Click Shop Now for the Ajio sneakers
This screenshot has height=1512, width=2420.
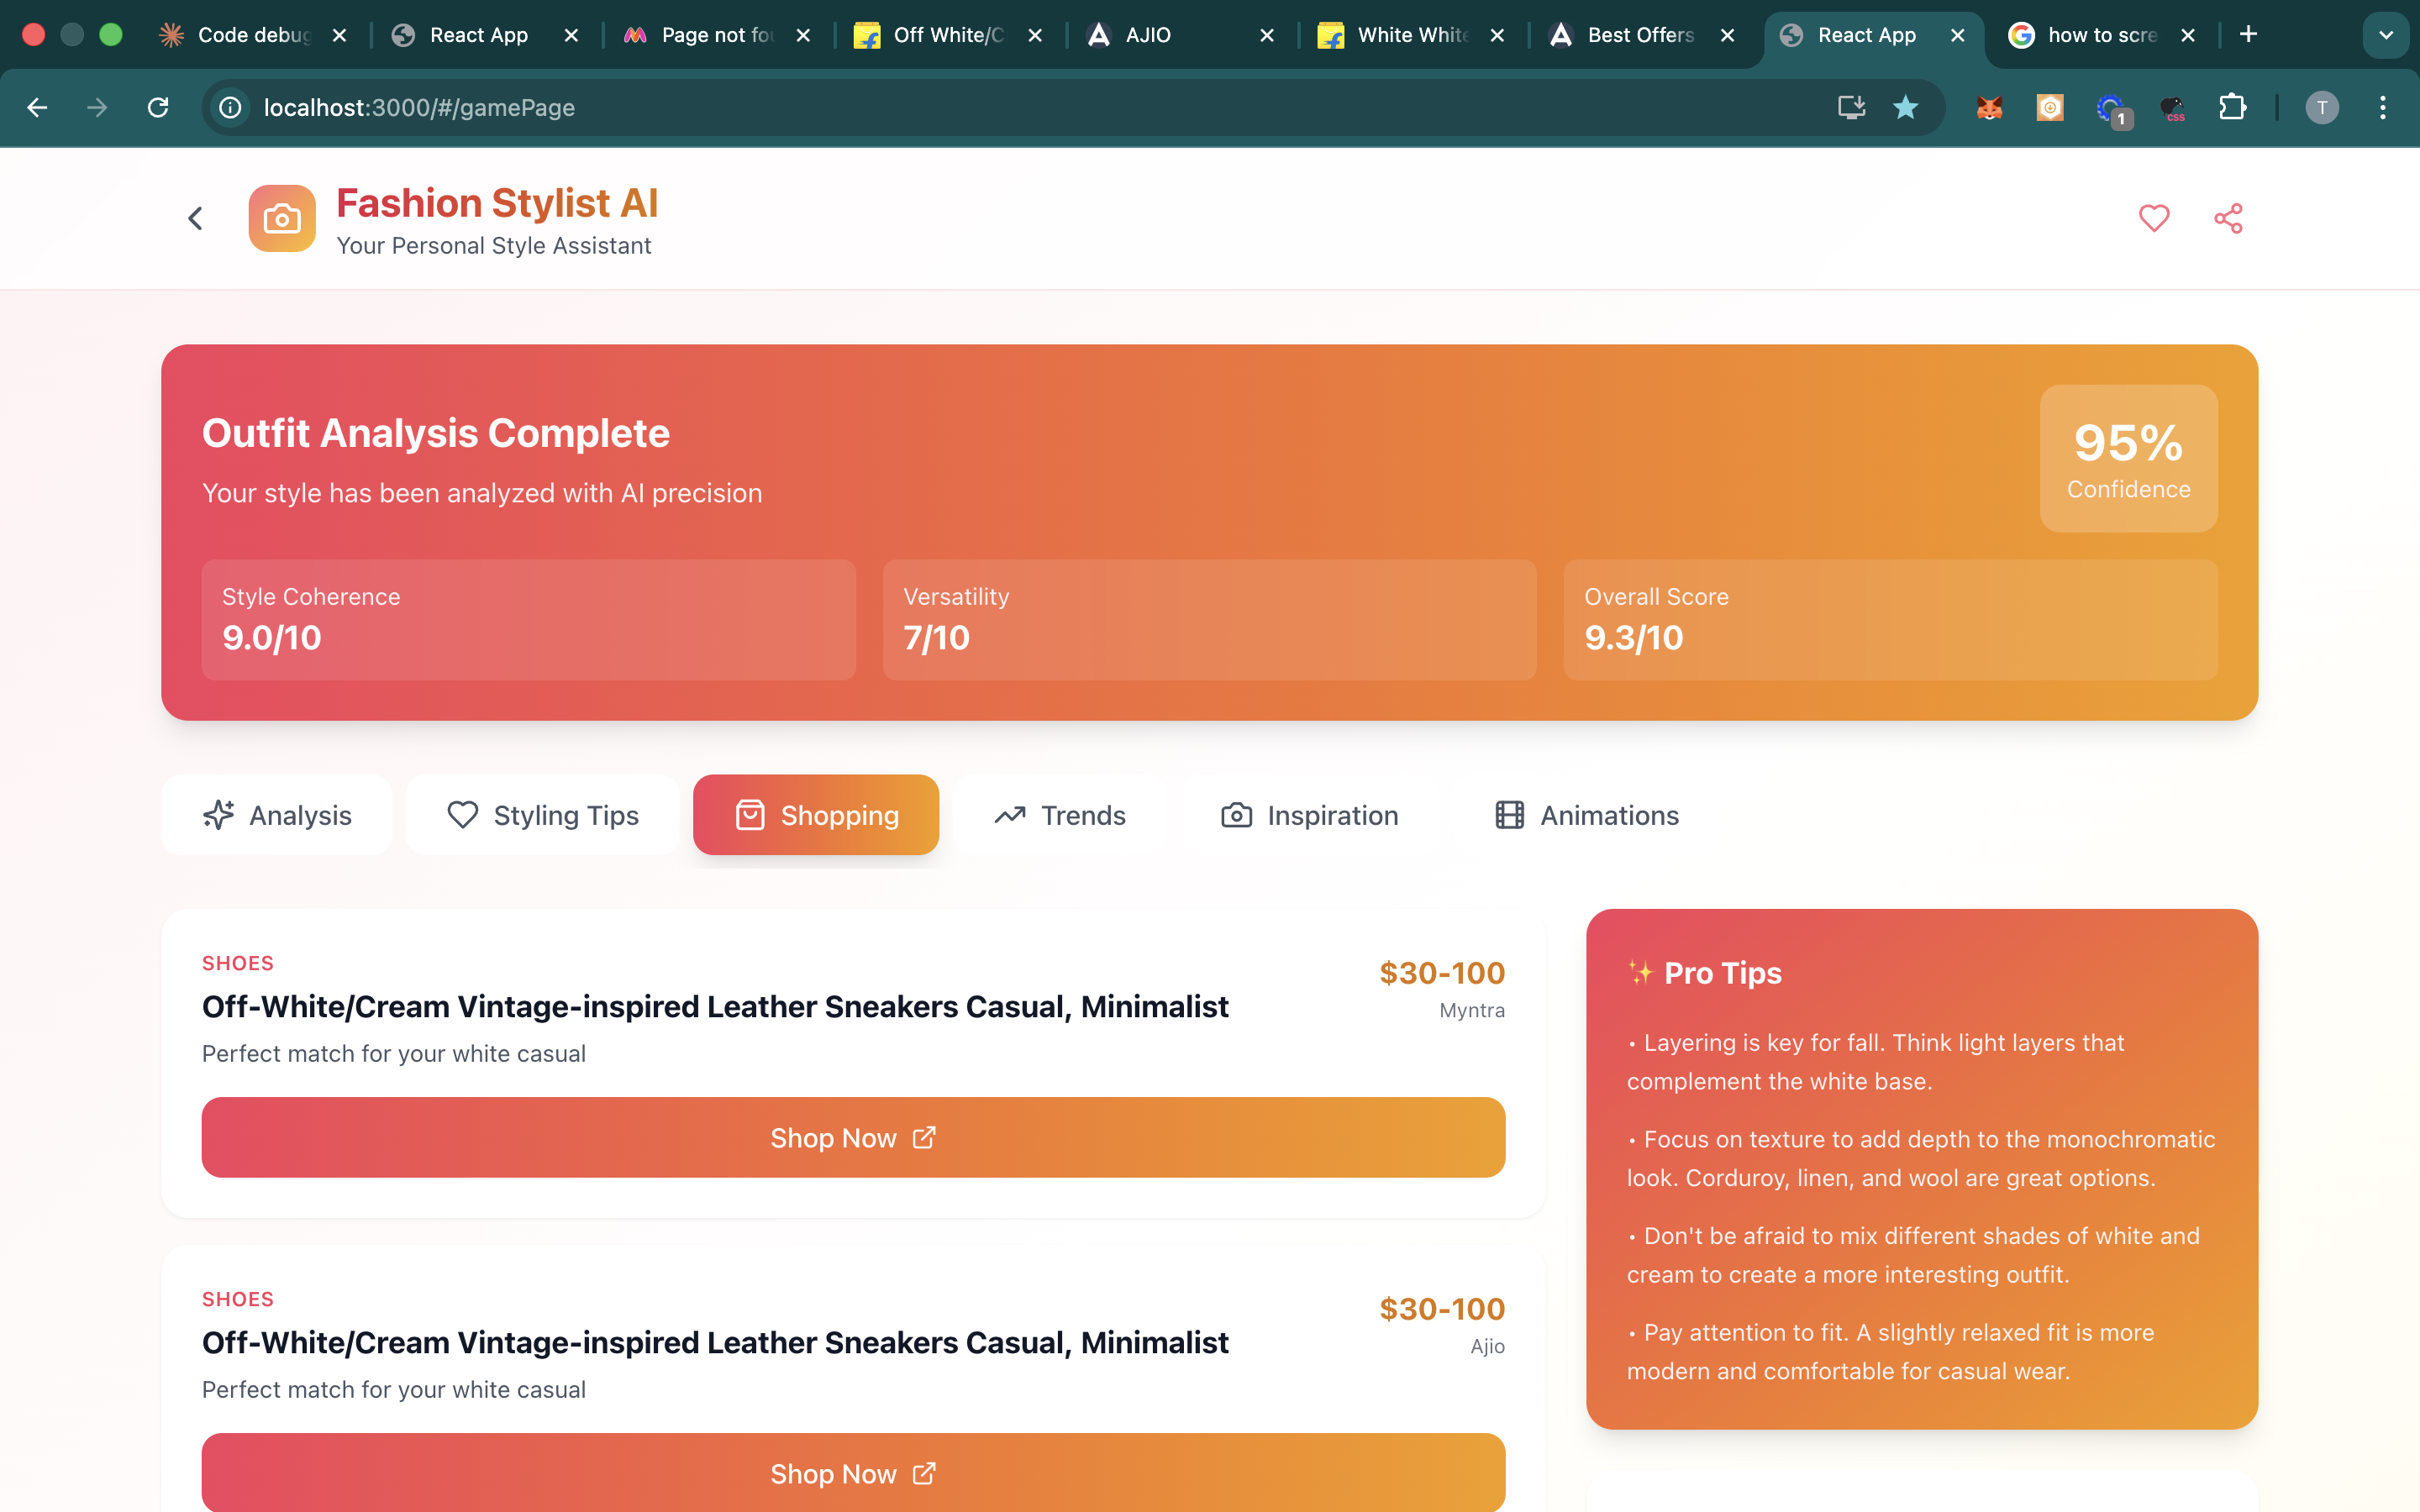853,1473
